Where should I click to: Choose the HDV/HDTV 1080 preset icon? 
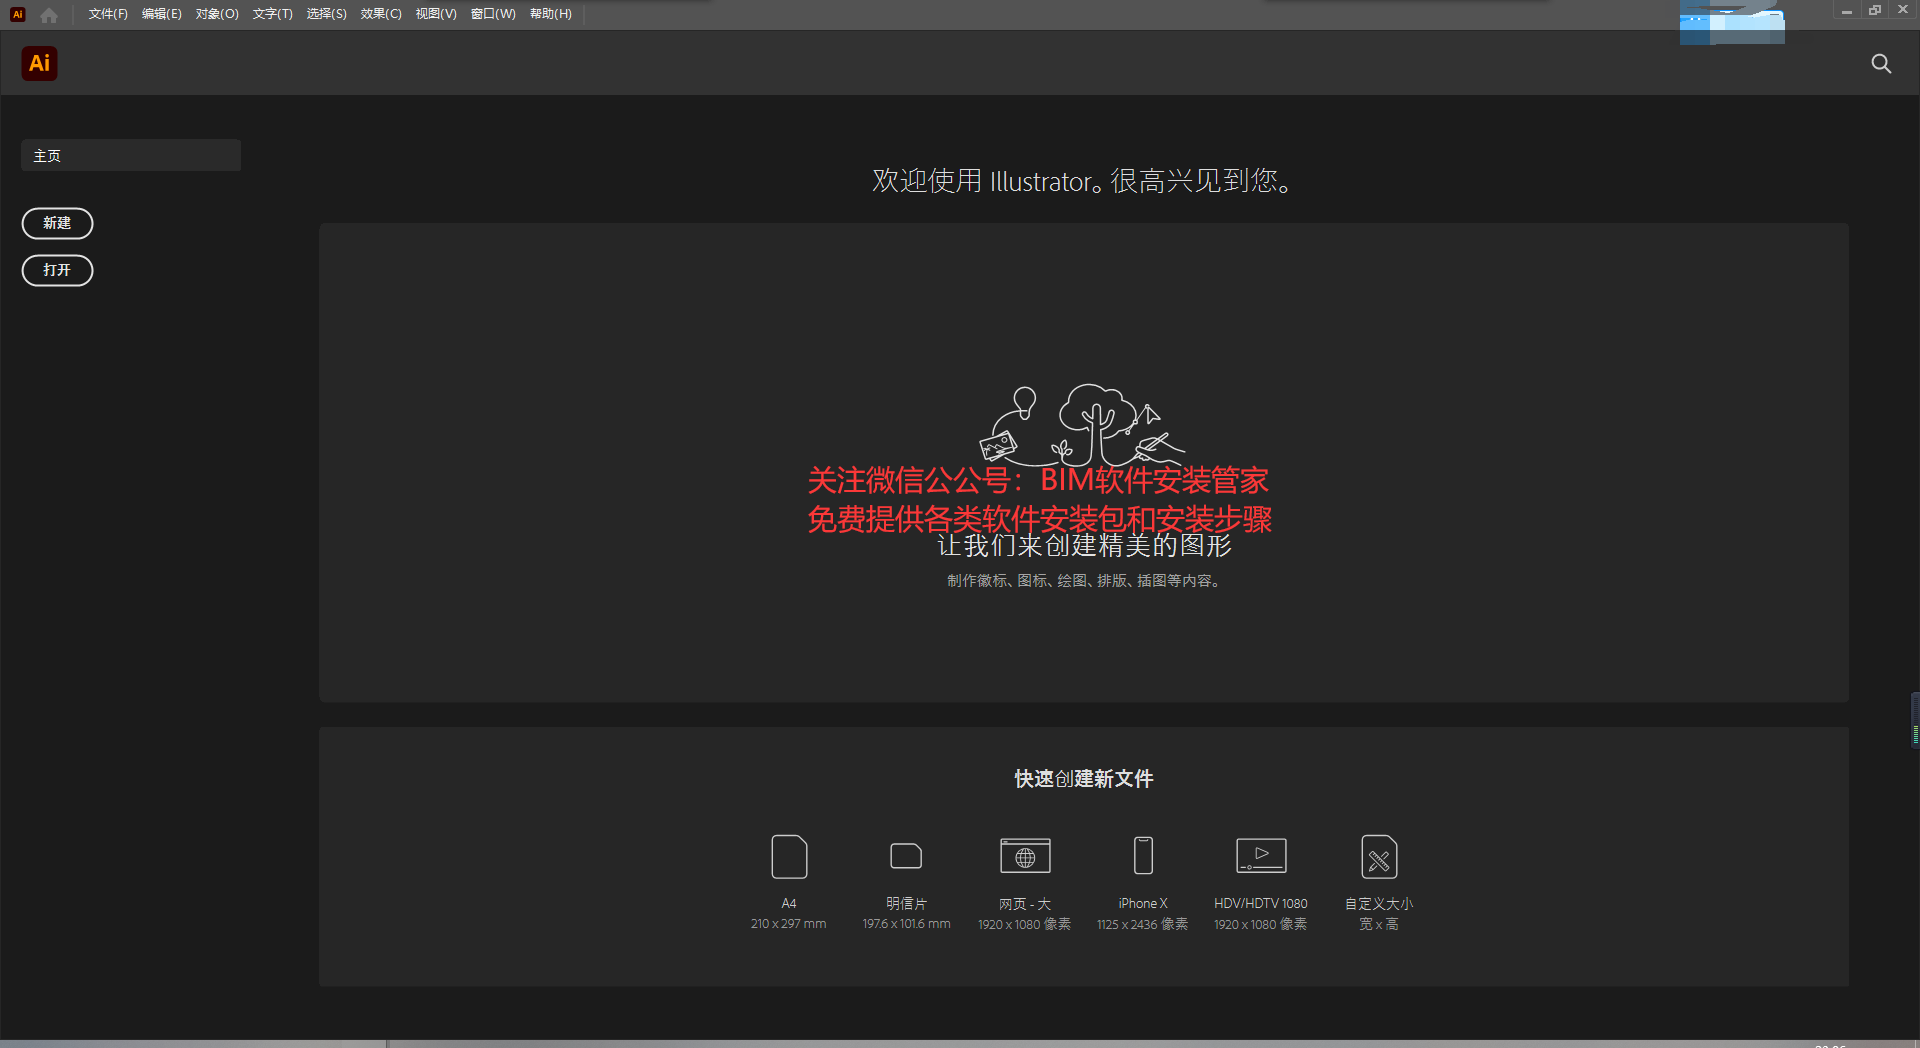tap(1261, 855)
